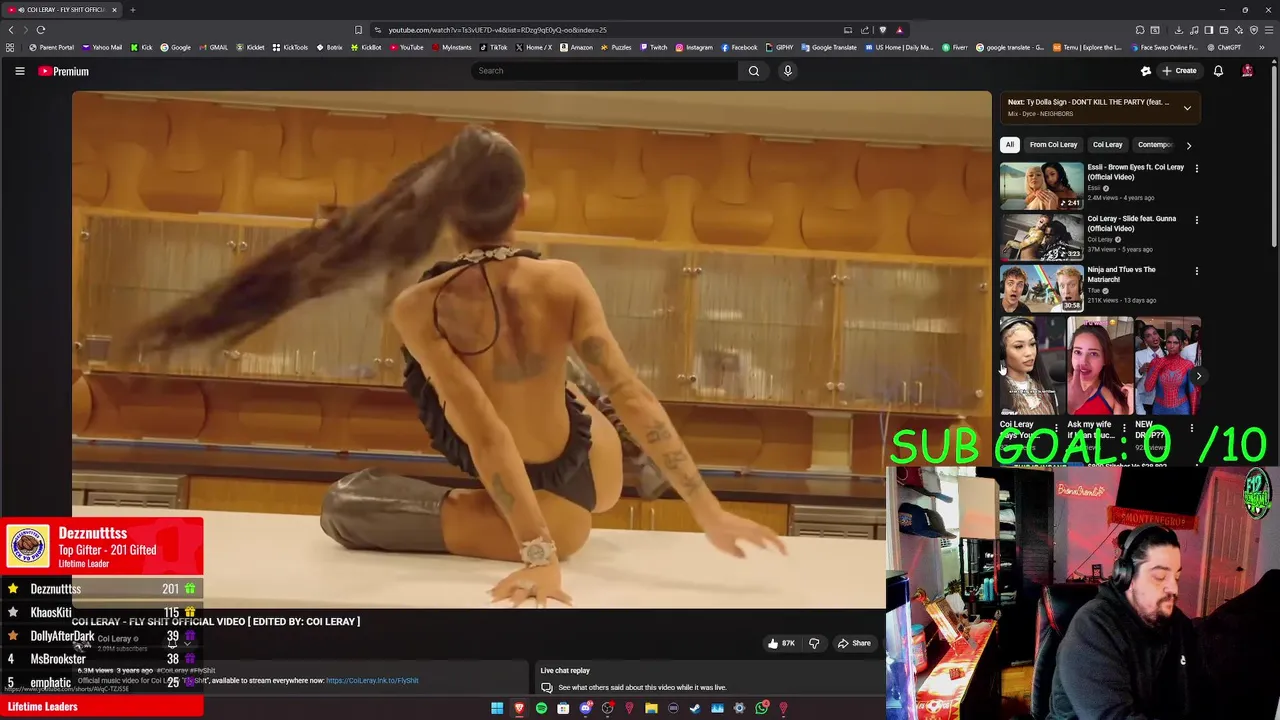
Task: Click the Live chat replay comment icon
Action: [x=547, y=688]
